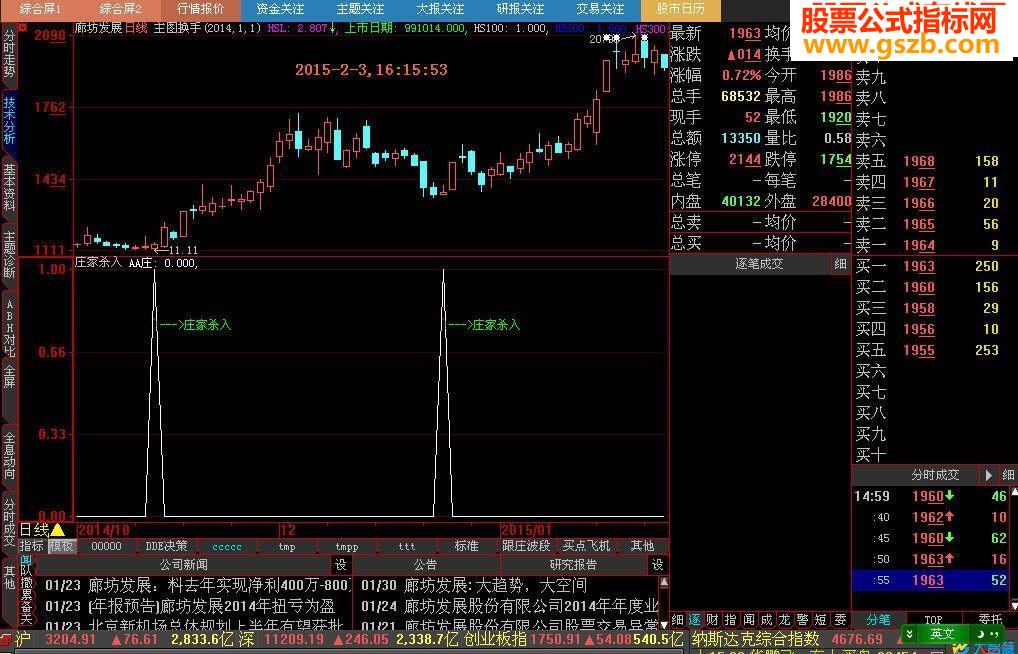Click the 指标 button
Viewport: 1018px width, 654px height.
[x=31, y=546]
